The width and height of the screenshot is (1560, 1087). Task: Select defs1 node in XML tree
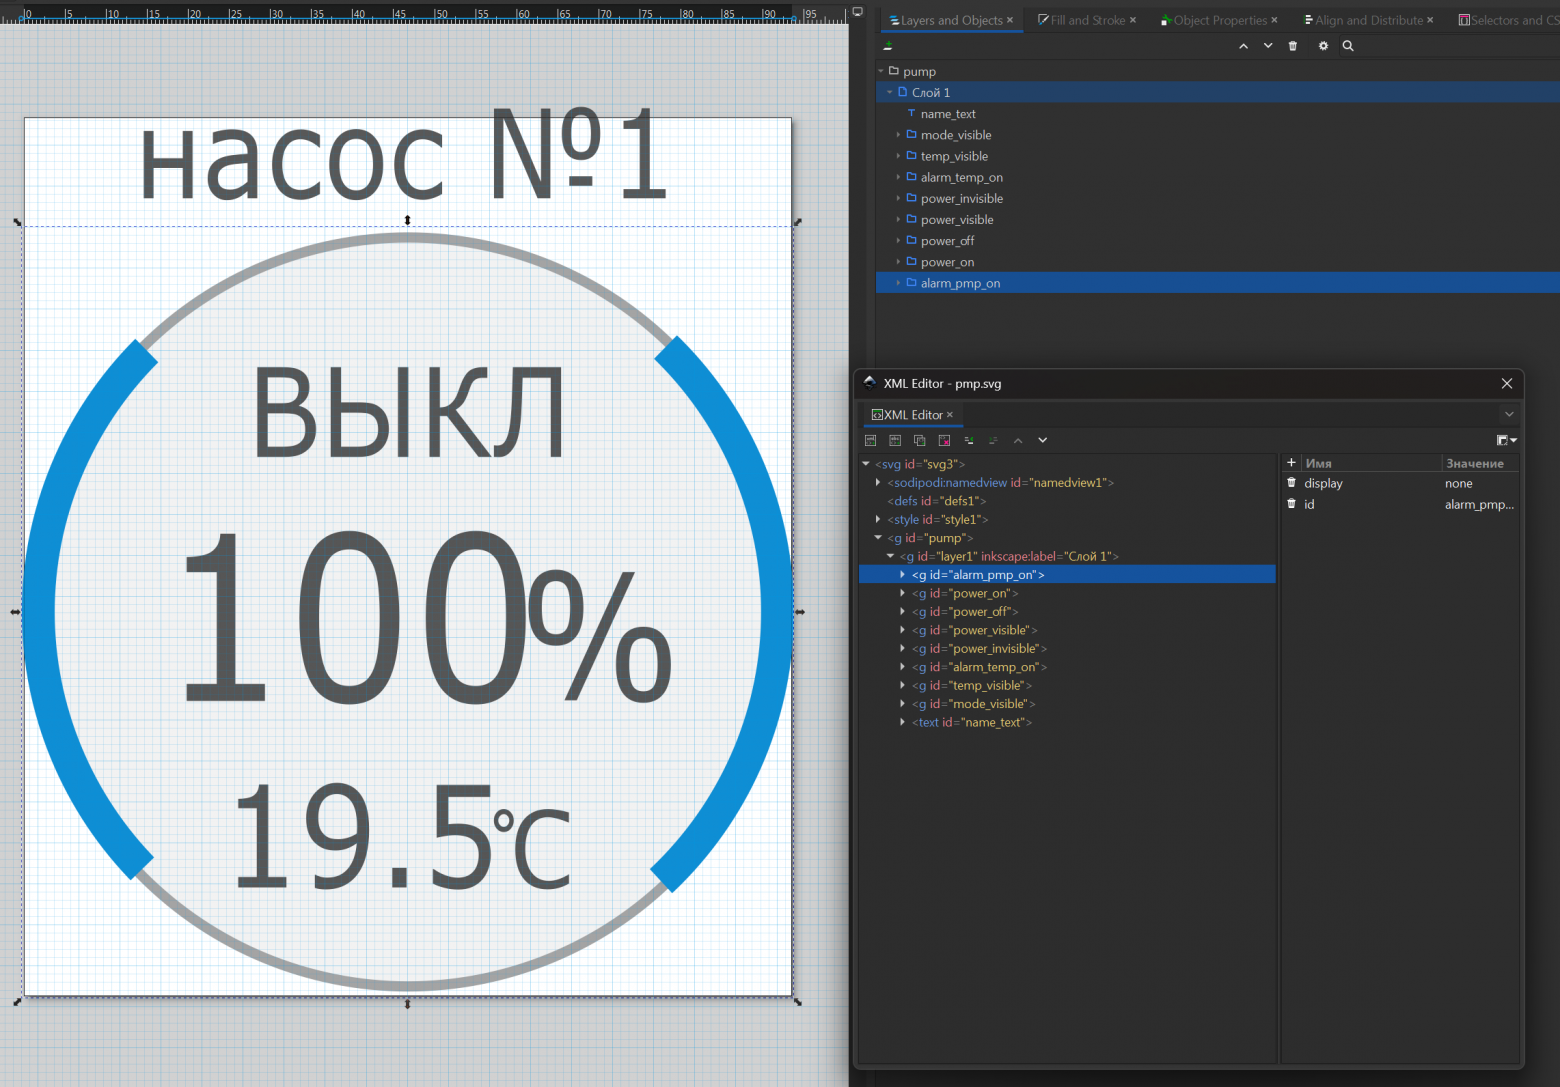[x=937, y=501]
